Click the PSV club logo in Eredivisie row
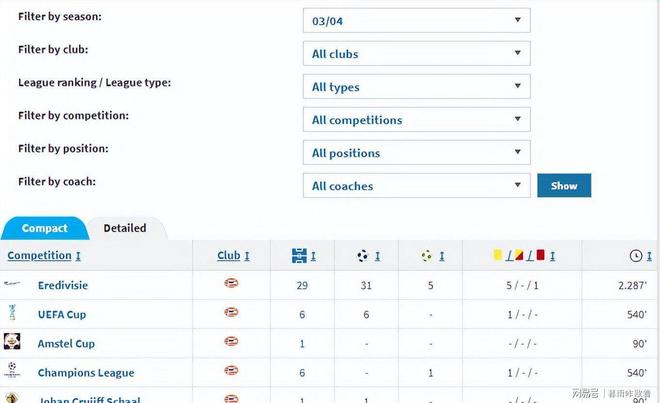The image size is (660, 403). point(231,284)
